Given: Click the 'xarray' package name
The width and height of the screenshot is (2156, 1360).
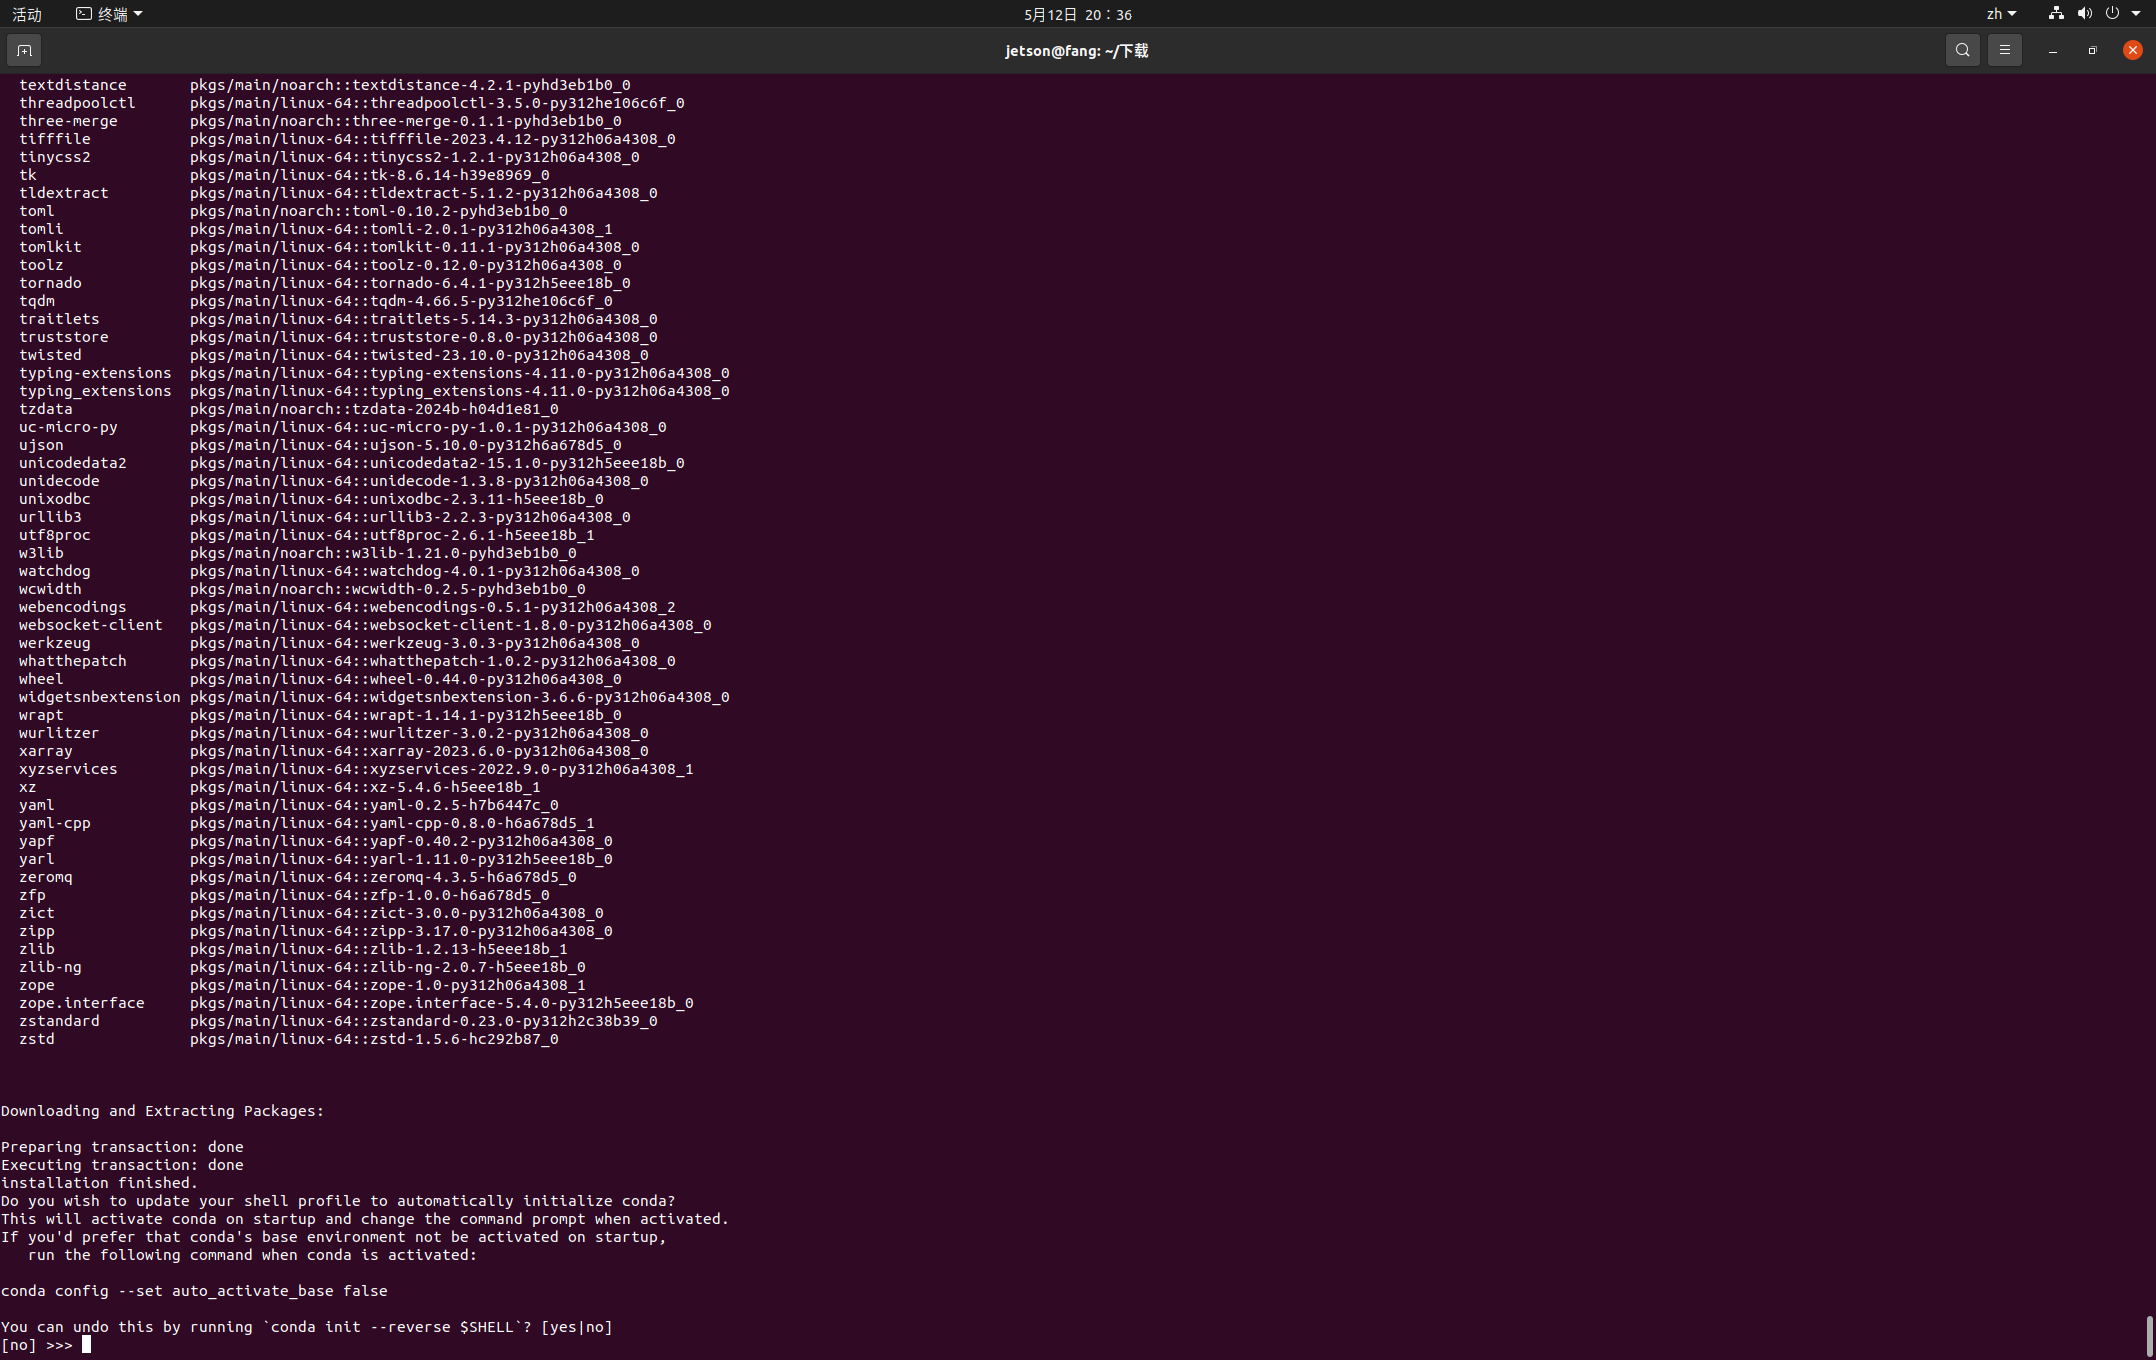Looking at the screenshot, I should coord(46,751).
